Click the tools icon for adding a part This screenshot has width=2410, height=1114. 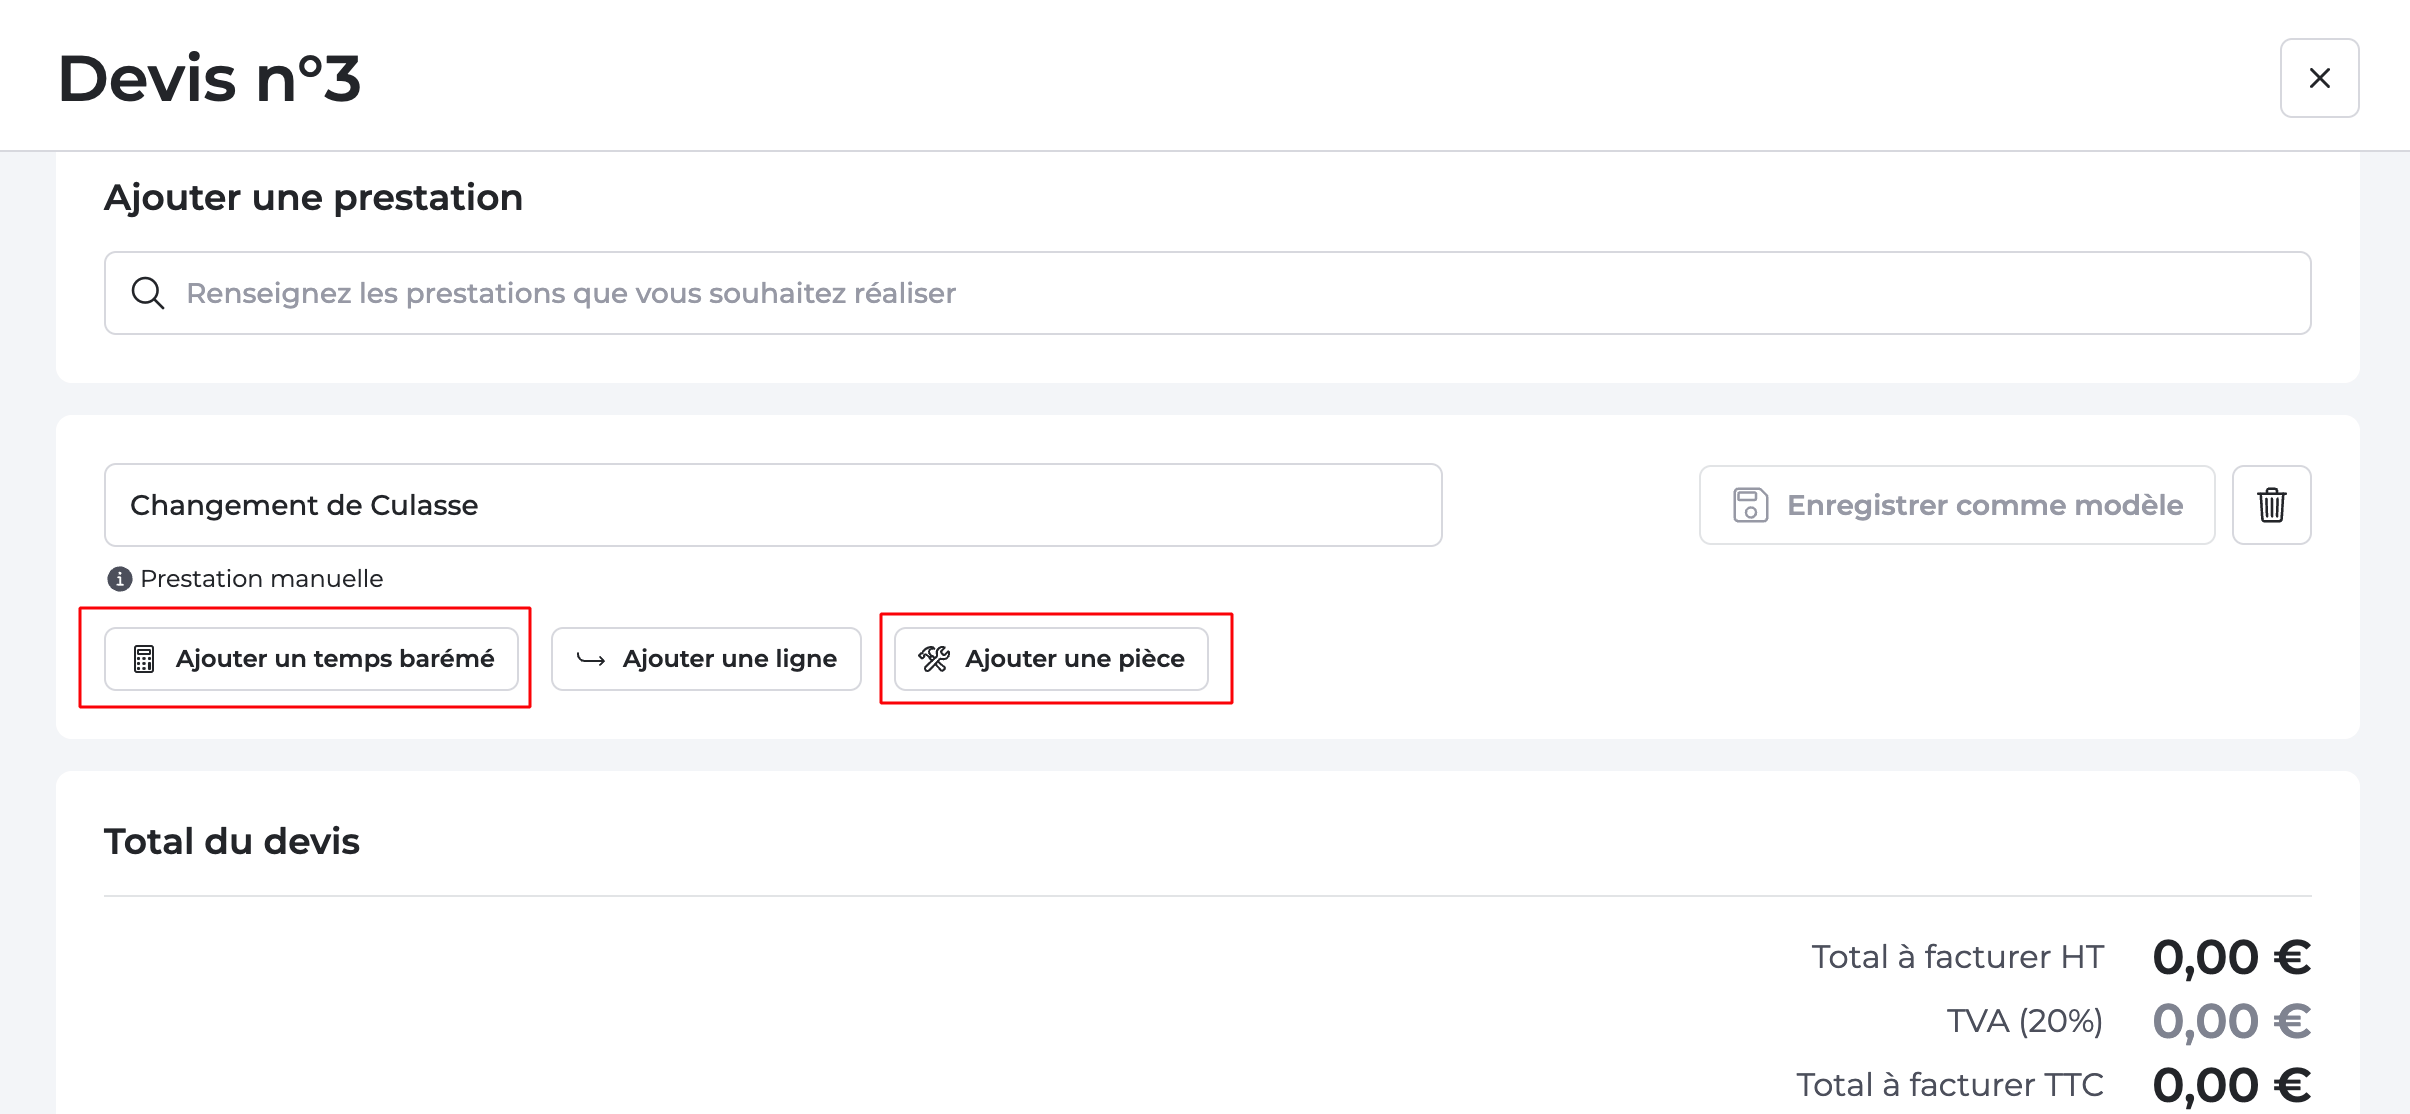(934, 659)
